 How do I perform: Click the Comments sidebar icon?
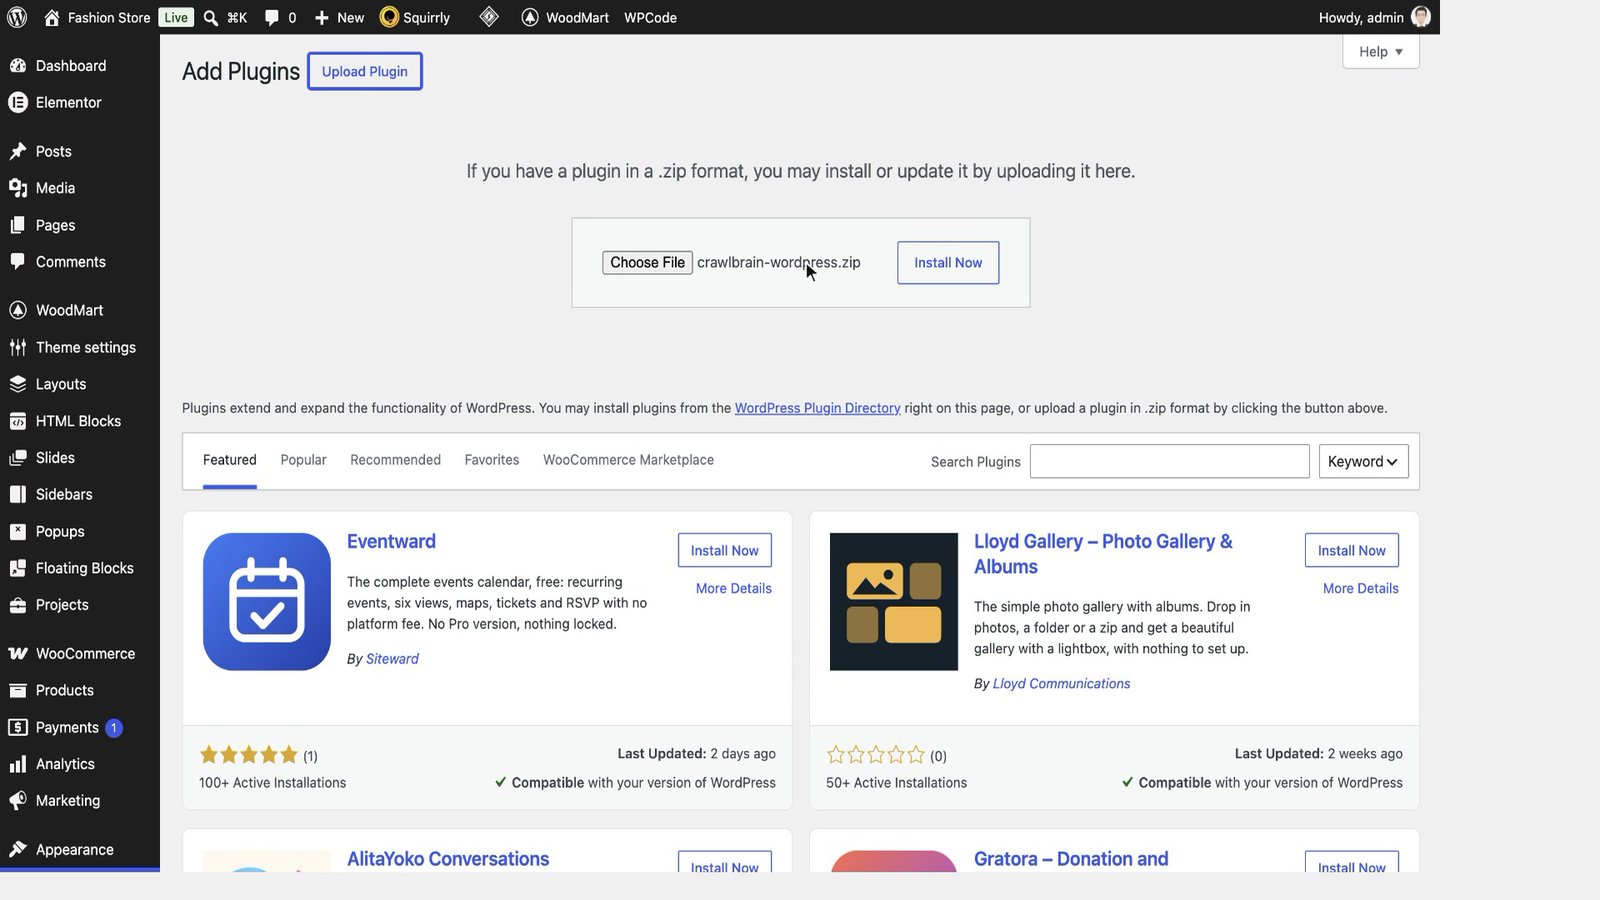pyautogui.click(x=18, y=261)
